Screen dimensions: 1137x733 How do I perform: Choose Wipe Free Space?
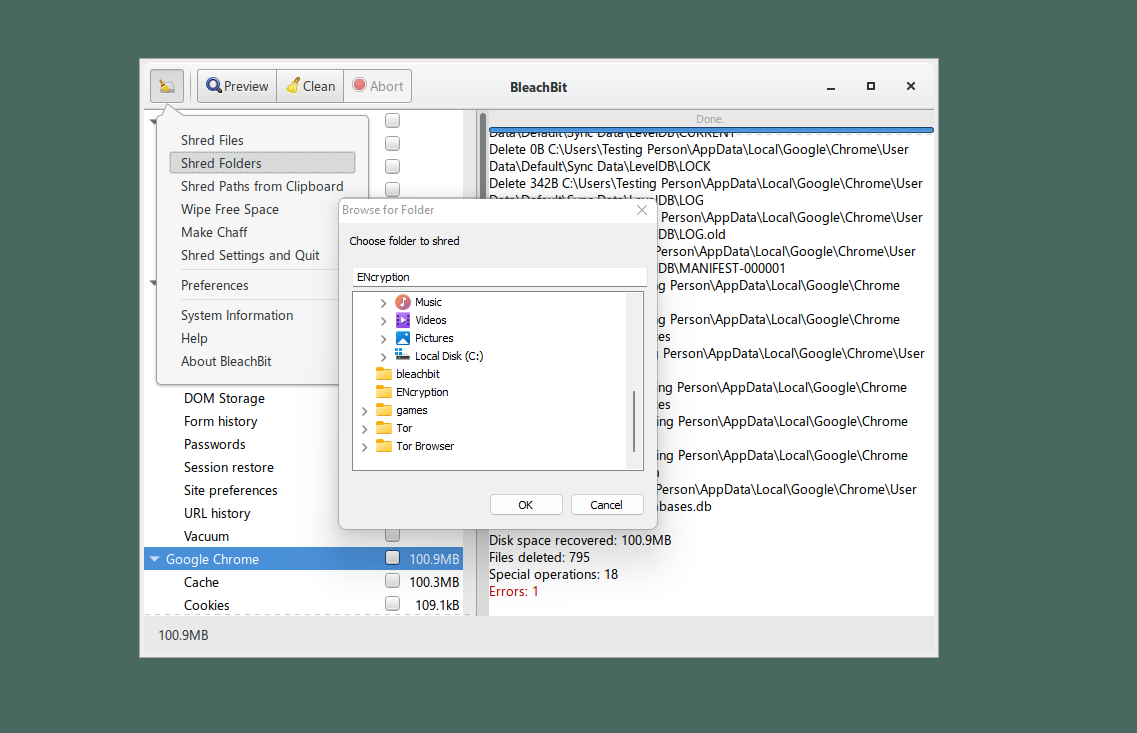(230, 210)
